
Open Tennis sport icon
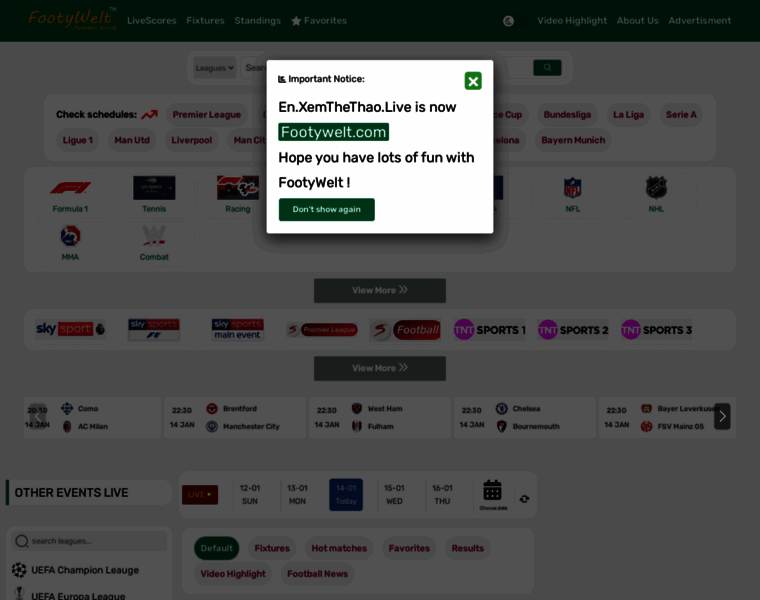coord(154,194)
